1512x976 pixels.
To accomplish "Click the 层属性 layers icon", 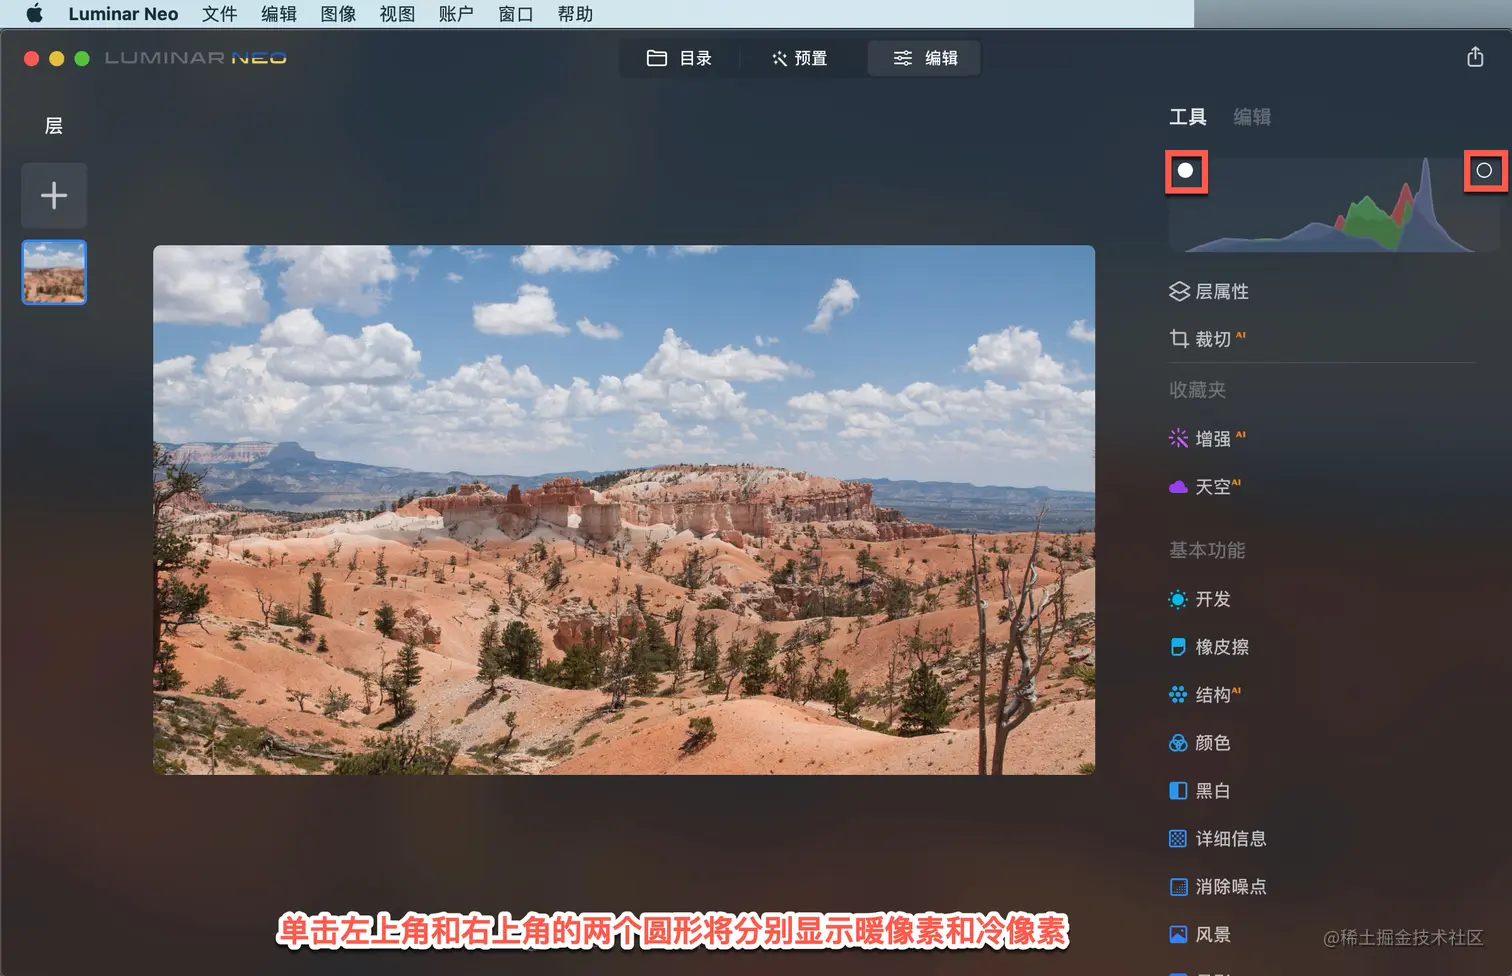I will pyautogui.click(x=1179, y=291).
